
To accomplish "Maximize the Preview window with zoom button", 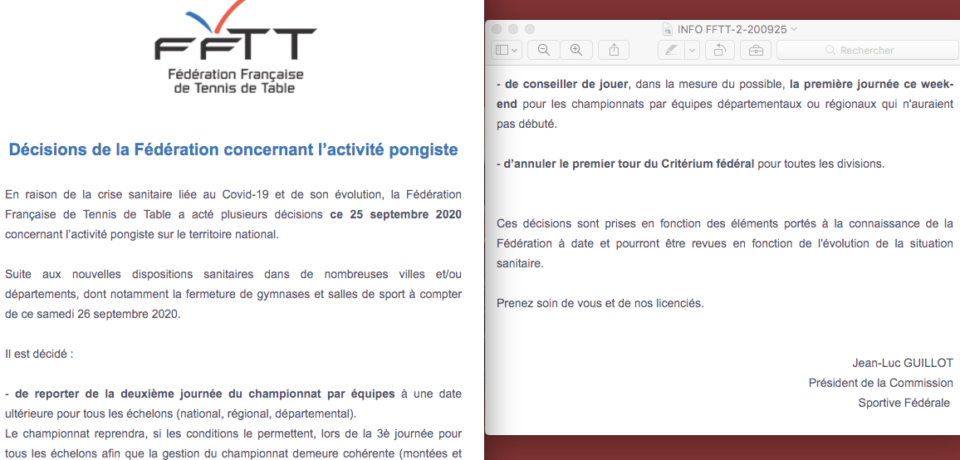I will point(530,29).
